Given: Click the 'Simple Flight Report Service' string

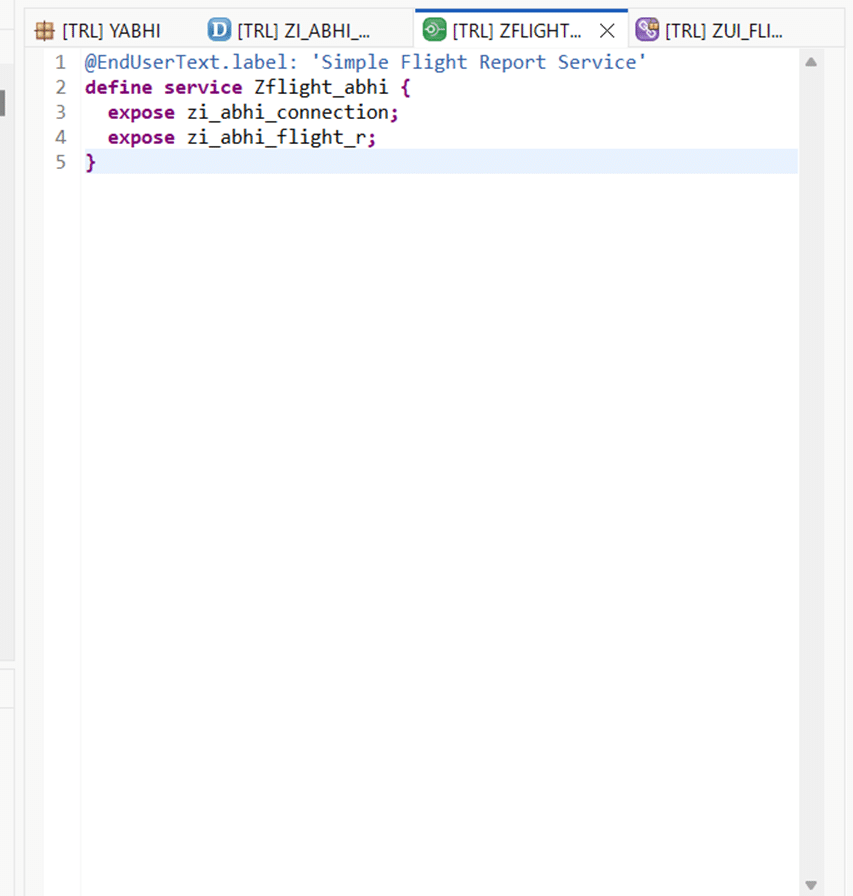Looking at the screenshot, I should [480, 62].
